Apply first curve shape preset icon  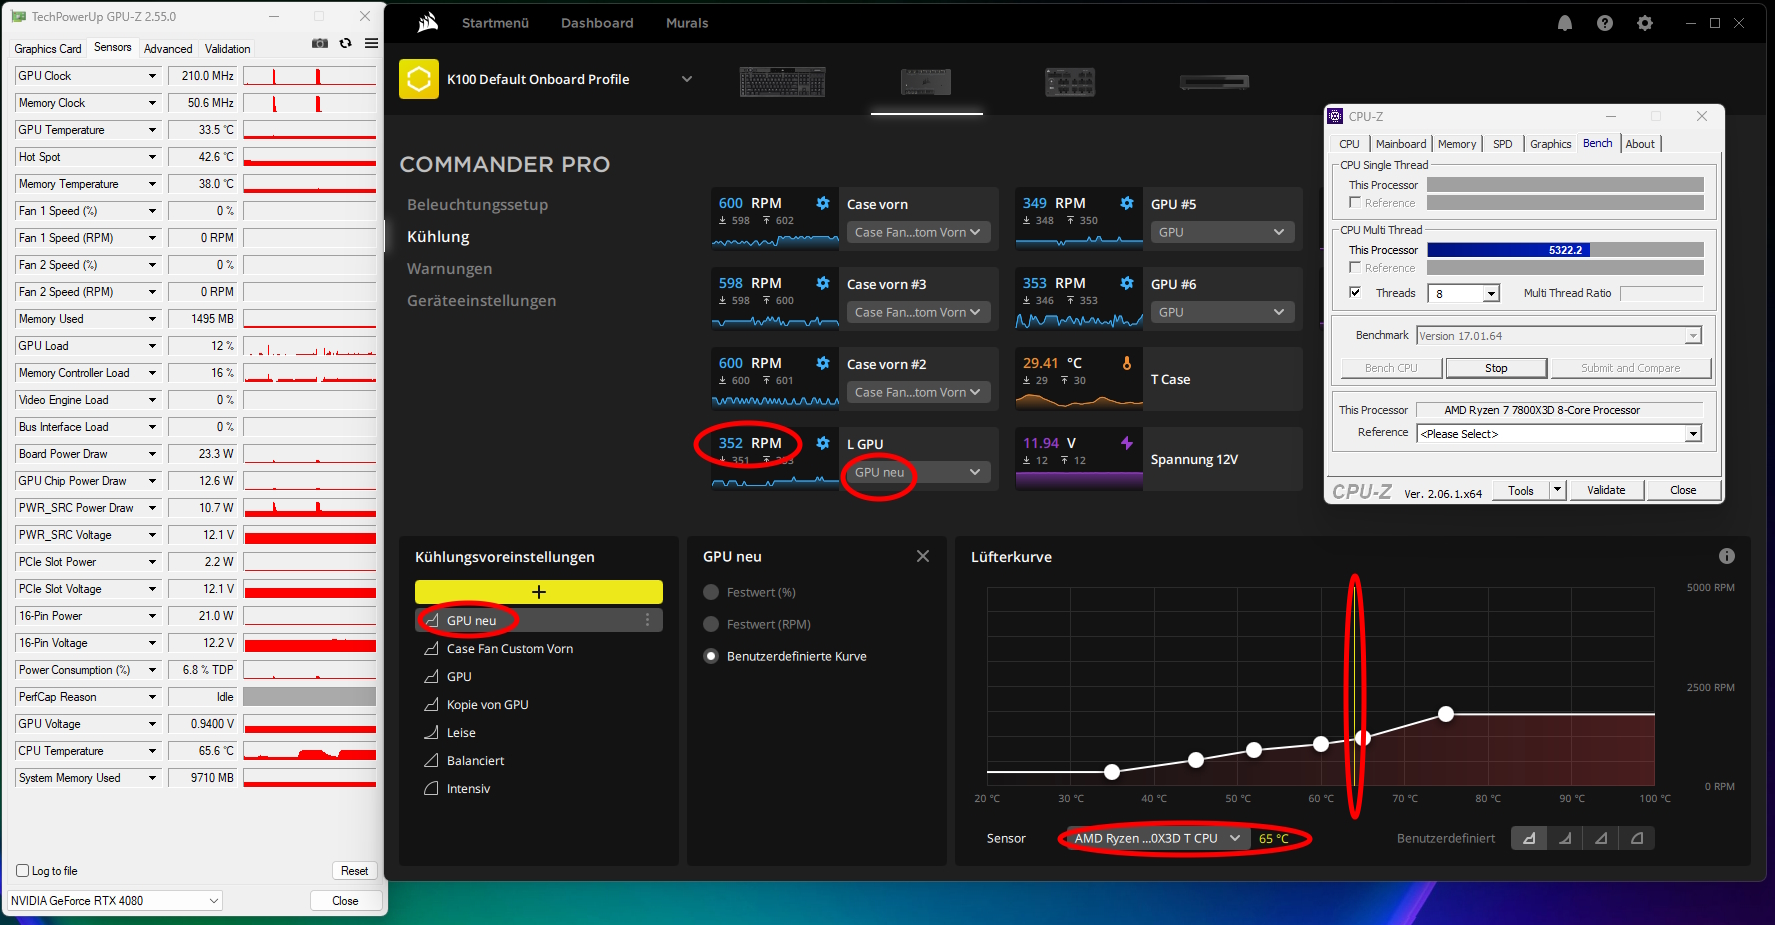(1529, 838)
